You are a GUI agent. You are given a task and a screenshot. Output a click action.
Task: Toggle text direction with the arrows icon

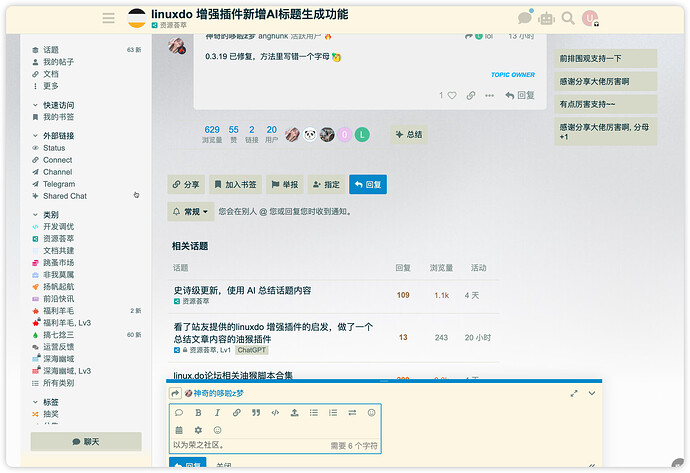tap(352, 413)
